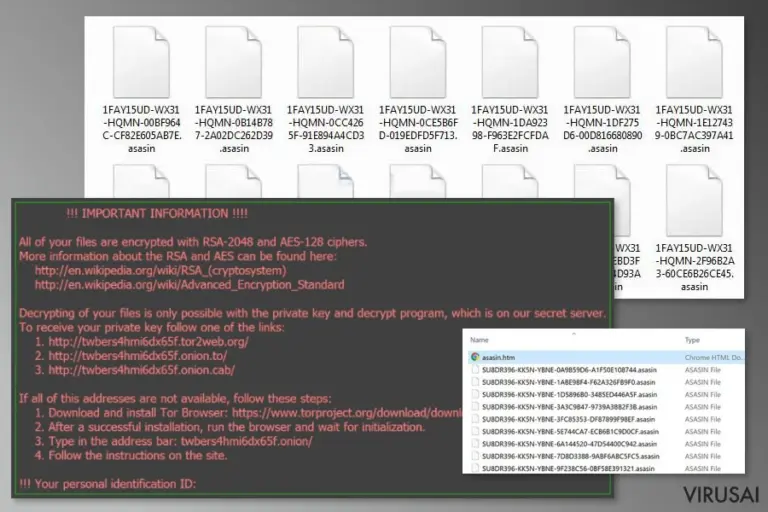768x512 pixels.
Task: Click file icon of SU8DR396 5E744CA7 entry
Action: (x=475, y=431)
